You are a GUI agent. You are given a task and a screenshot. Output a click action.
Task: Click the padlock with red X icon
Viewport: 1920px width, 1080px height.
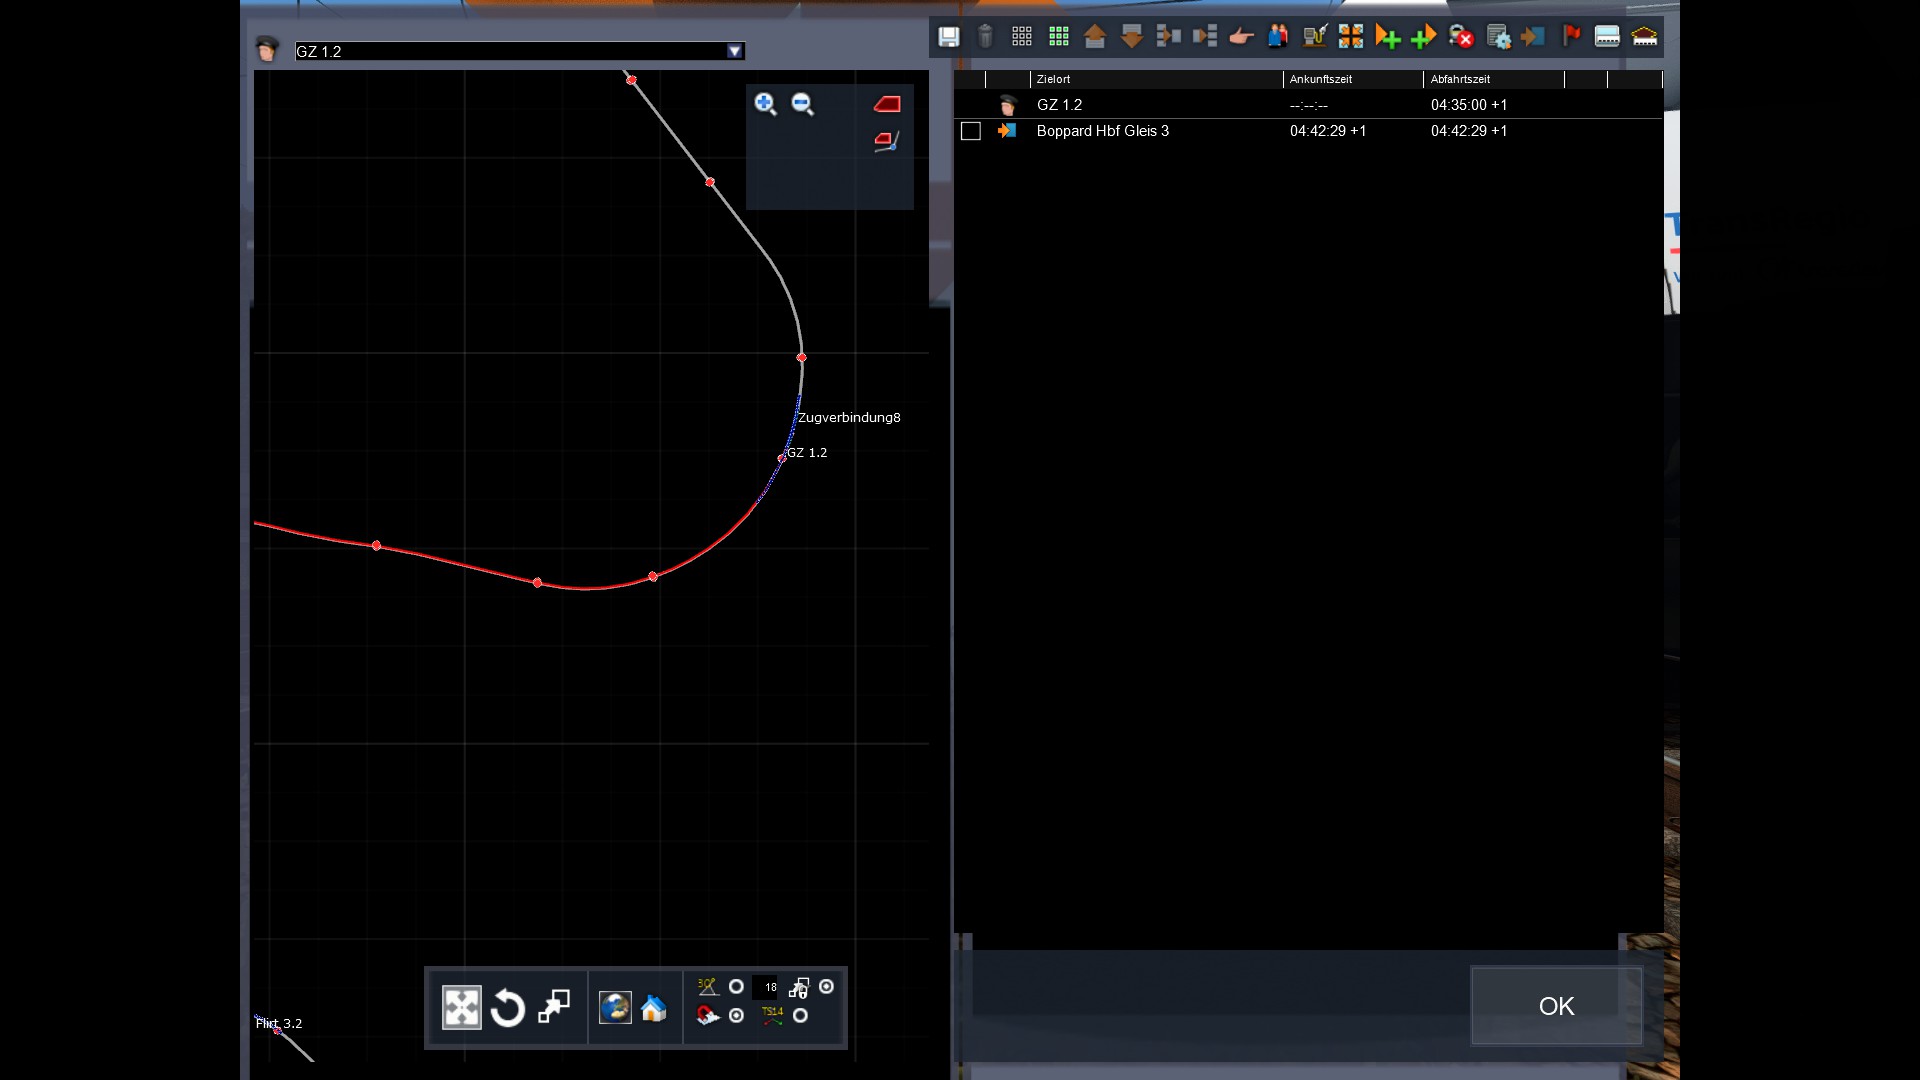point(1461,37)
